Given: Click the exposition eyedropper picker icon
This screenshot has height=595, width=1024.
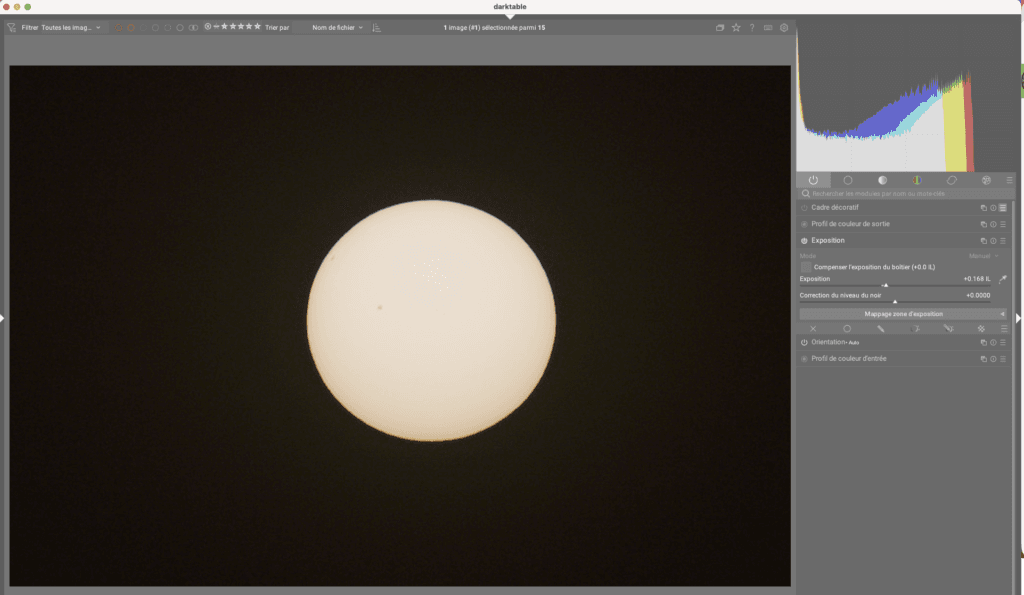Looking at the screenshot, I should (x=1002, y=280).
